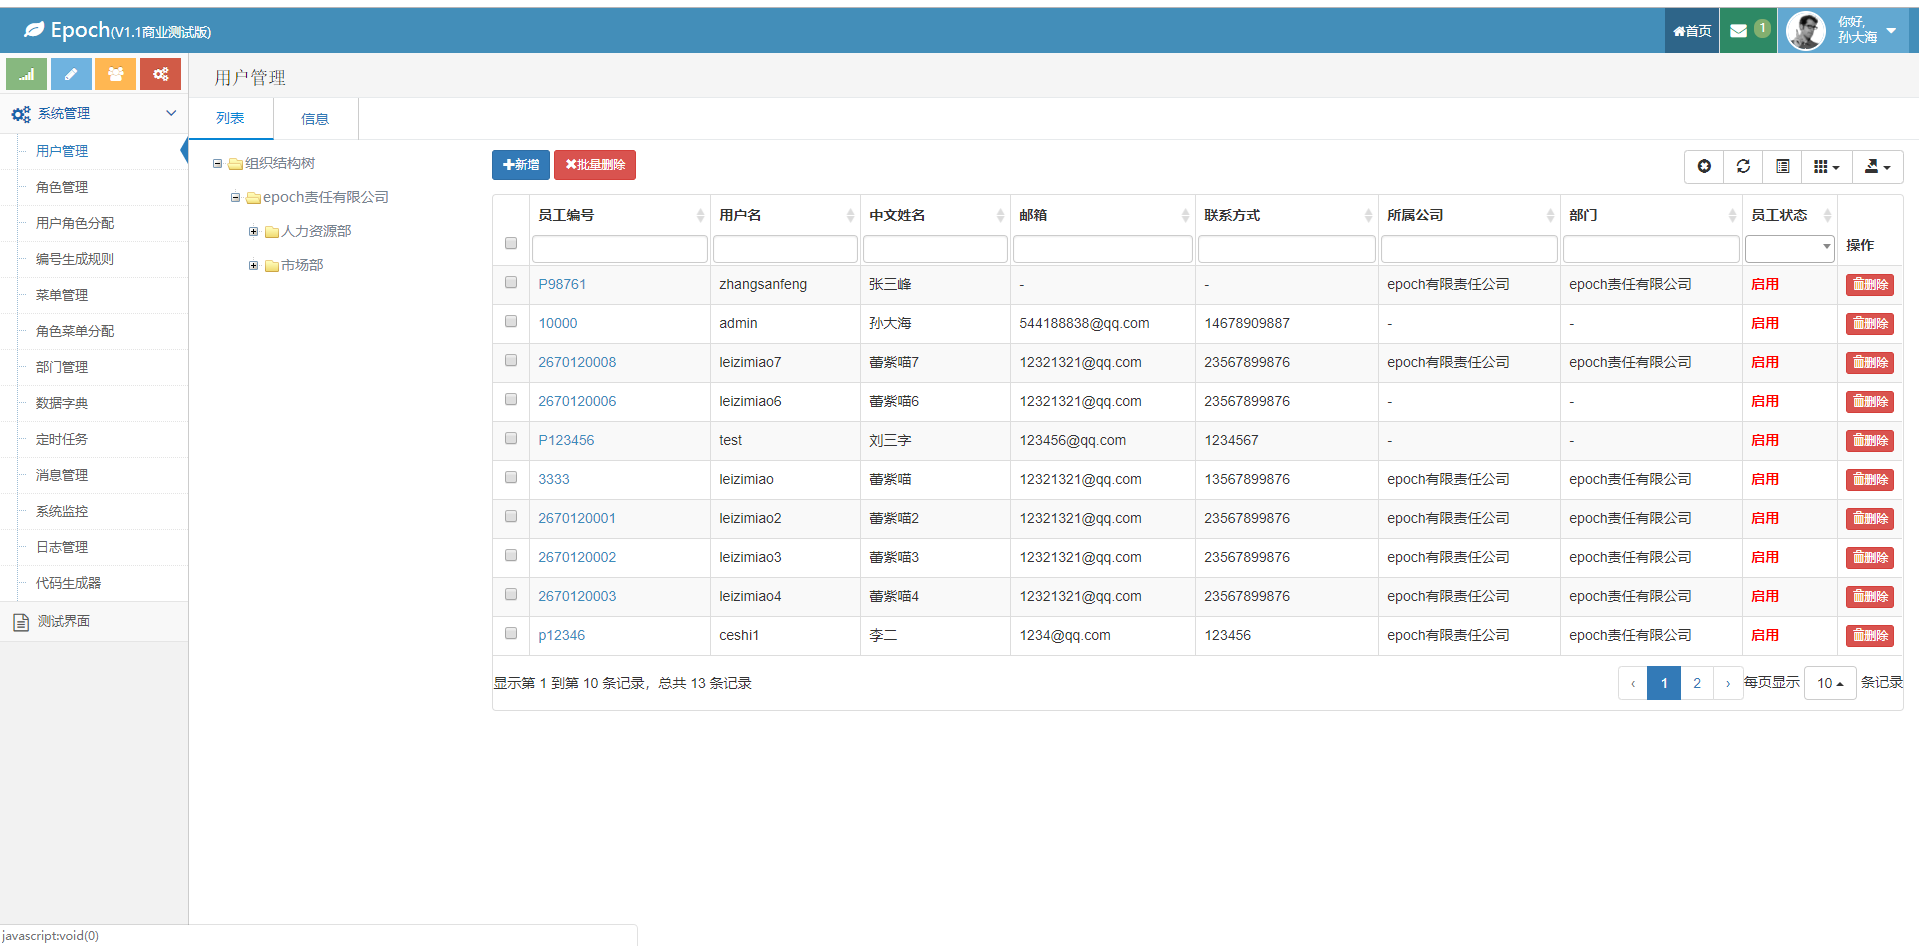Open 角色管理 in the sidebar menu
Image resolution: width=1919 pixels, height=946 pixels.
(x=62, y=187)
